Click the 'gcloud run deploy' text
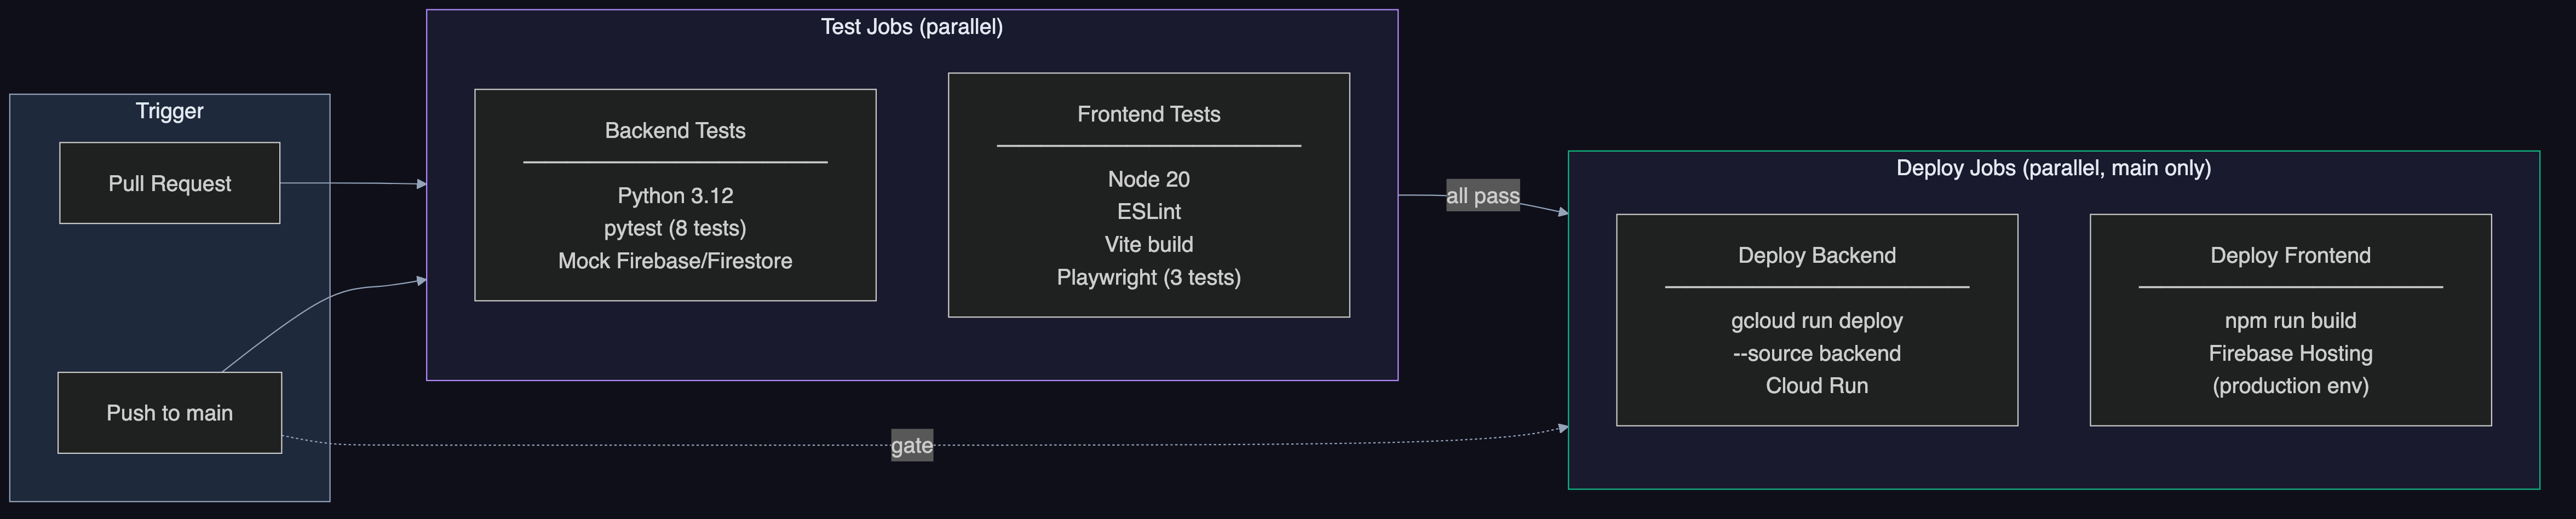Viewport: 2576px width, 519px height. [x=1817, y=321]
